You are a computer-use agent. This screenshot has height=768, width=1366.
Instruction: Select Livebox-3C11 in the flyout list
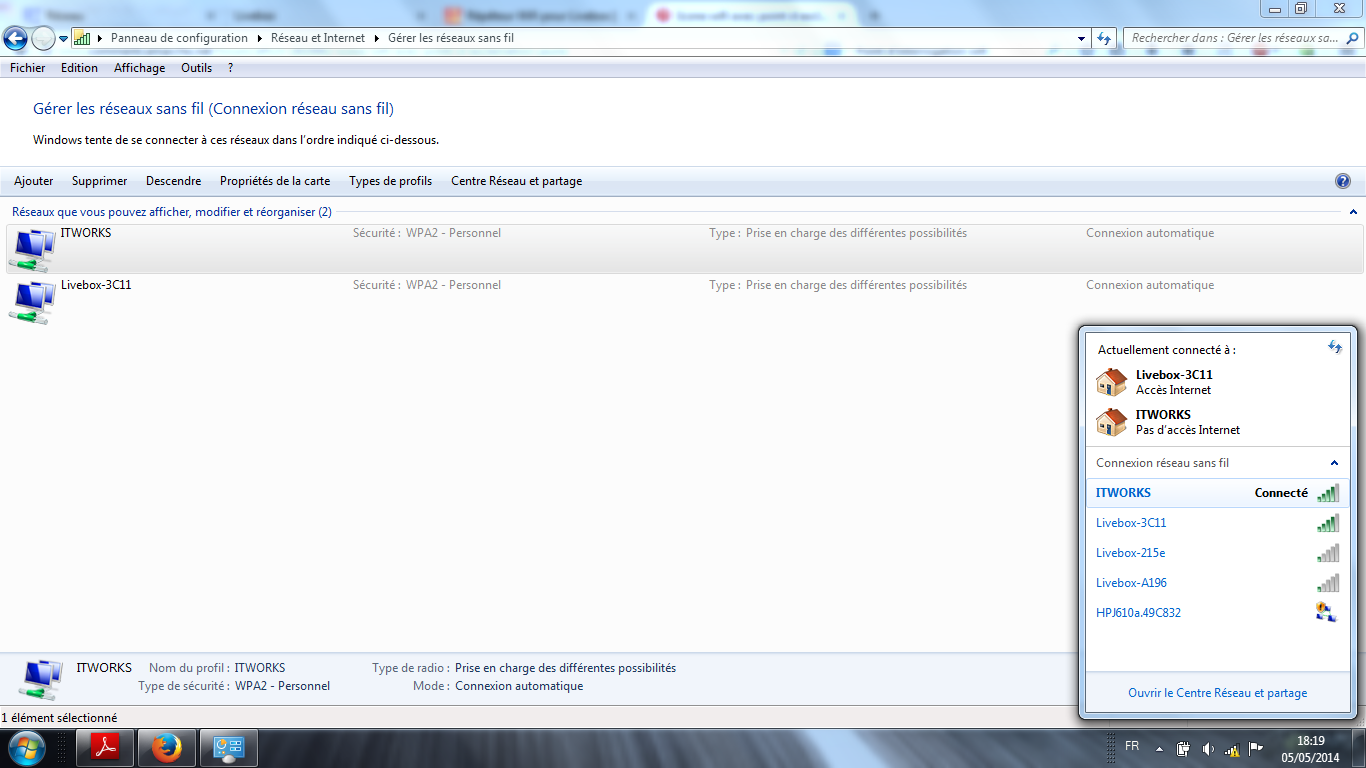1217,523
